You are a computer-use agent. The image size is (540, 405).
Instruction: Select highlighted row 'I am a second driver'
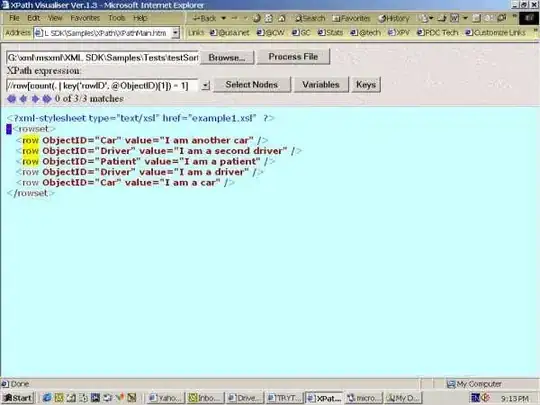tap(159, 151)
